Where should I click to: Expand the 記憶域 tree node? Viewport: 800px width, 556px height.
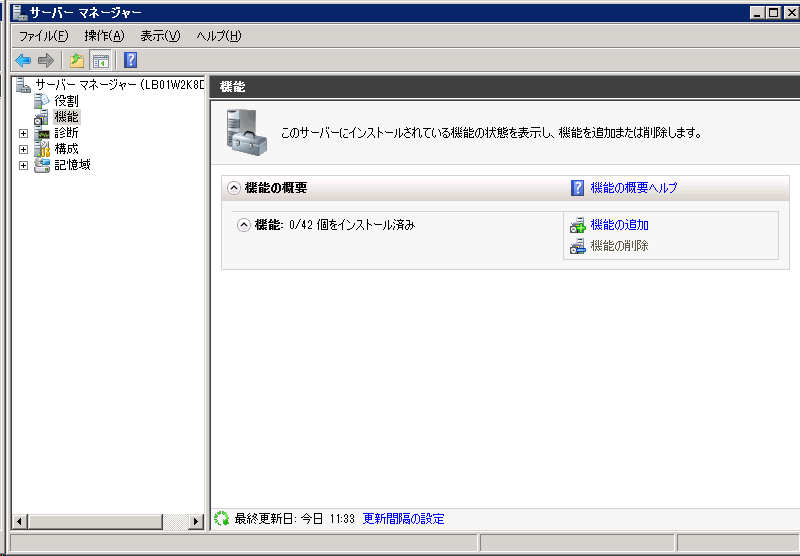point(23,165)
